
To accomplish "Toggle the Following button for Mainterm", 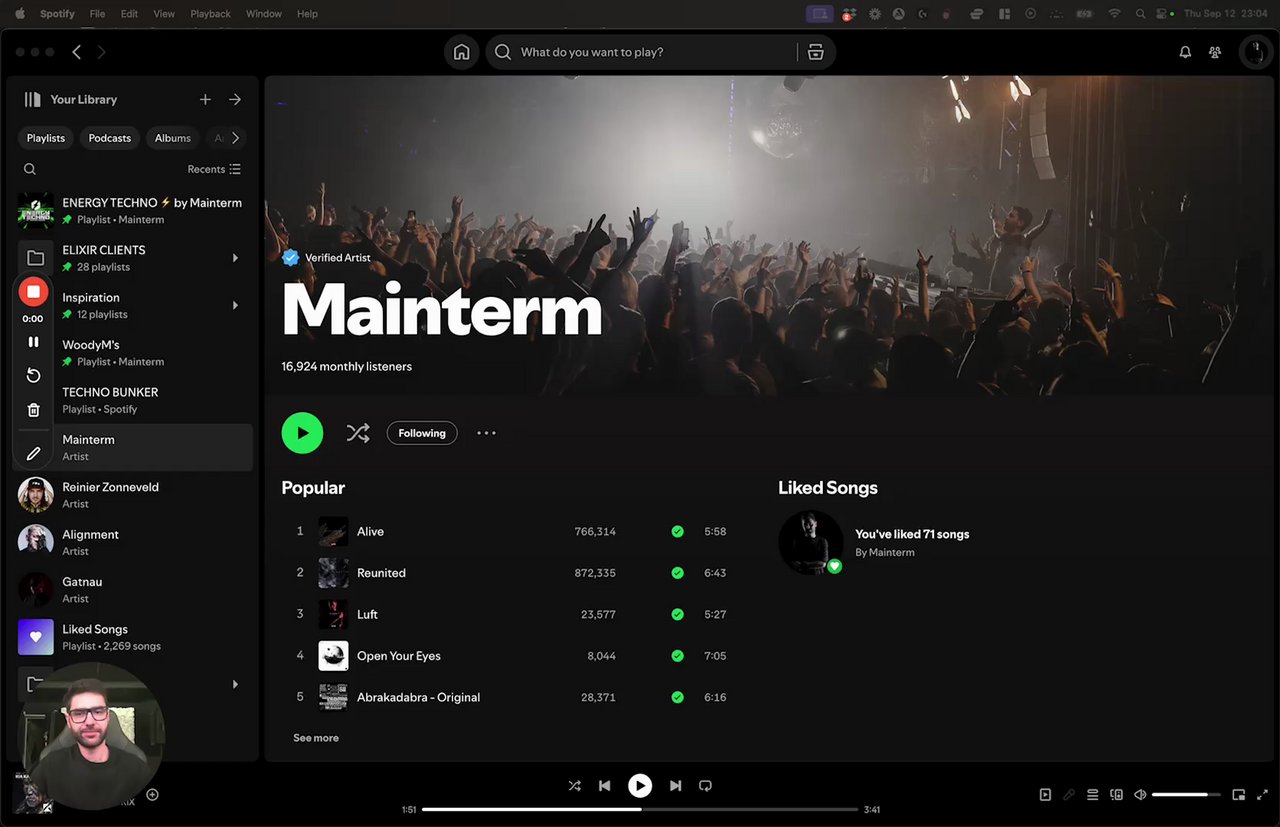I will (422, 433).
